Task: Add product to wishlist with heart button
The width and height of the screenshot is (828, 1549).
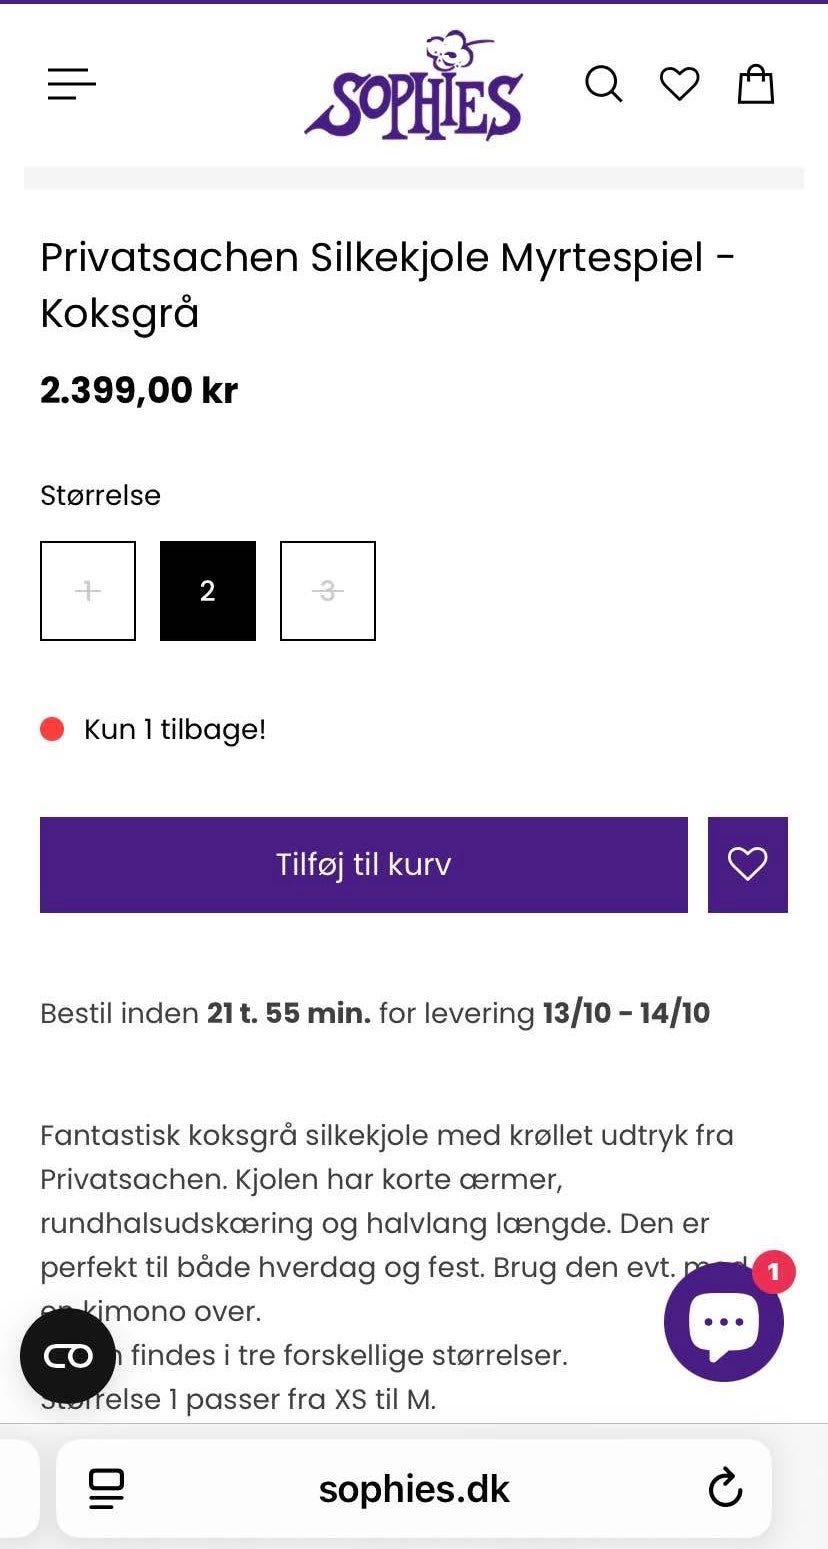Action: (x=748, y=865)
